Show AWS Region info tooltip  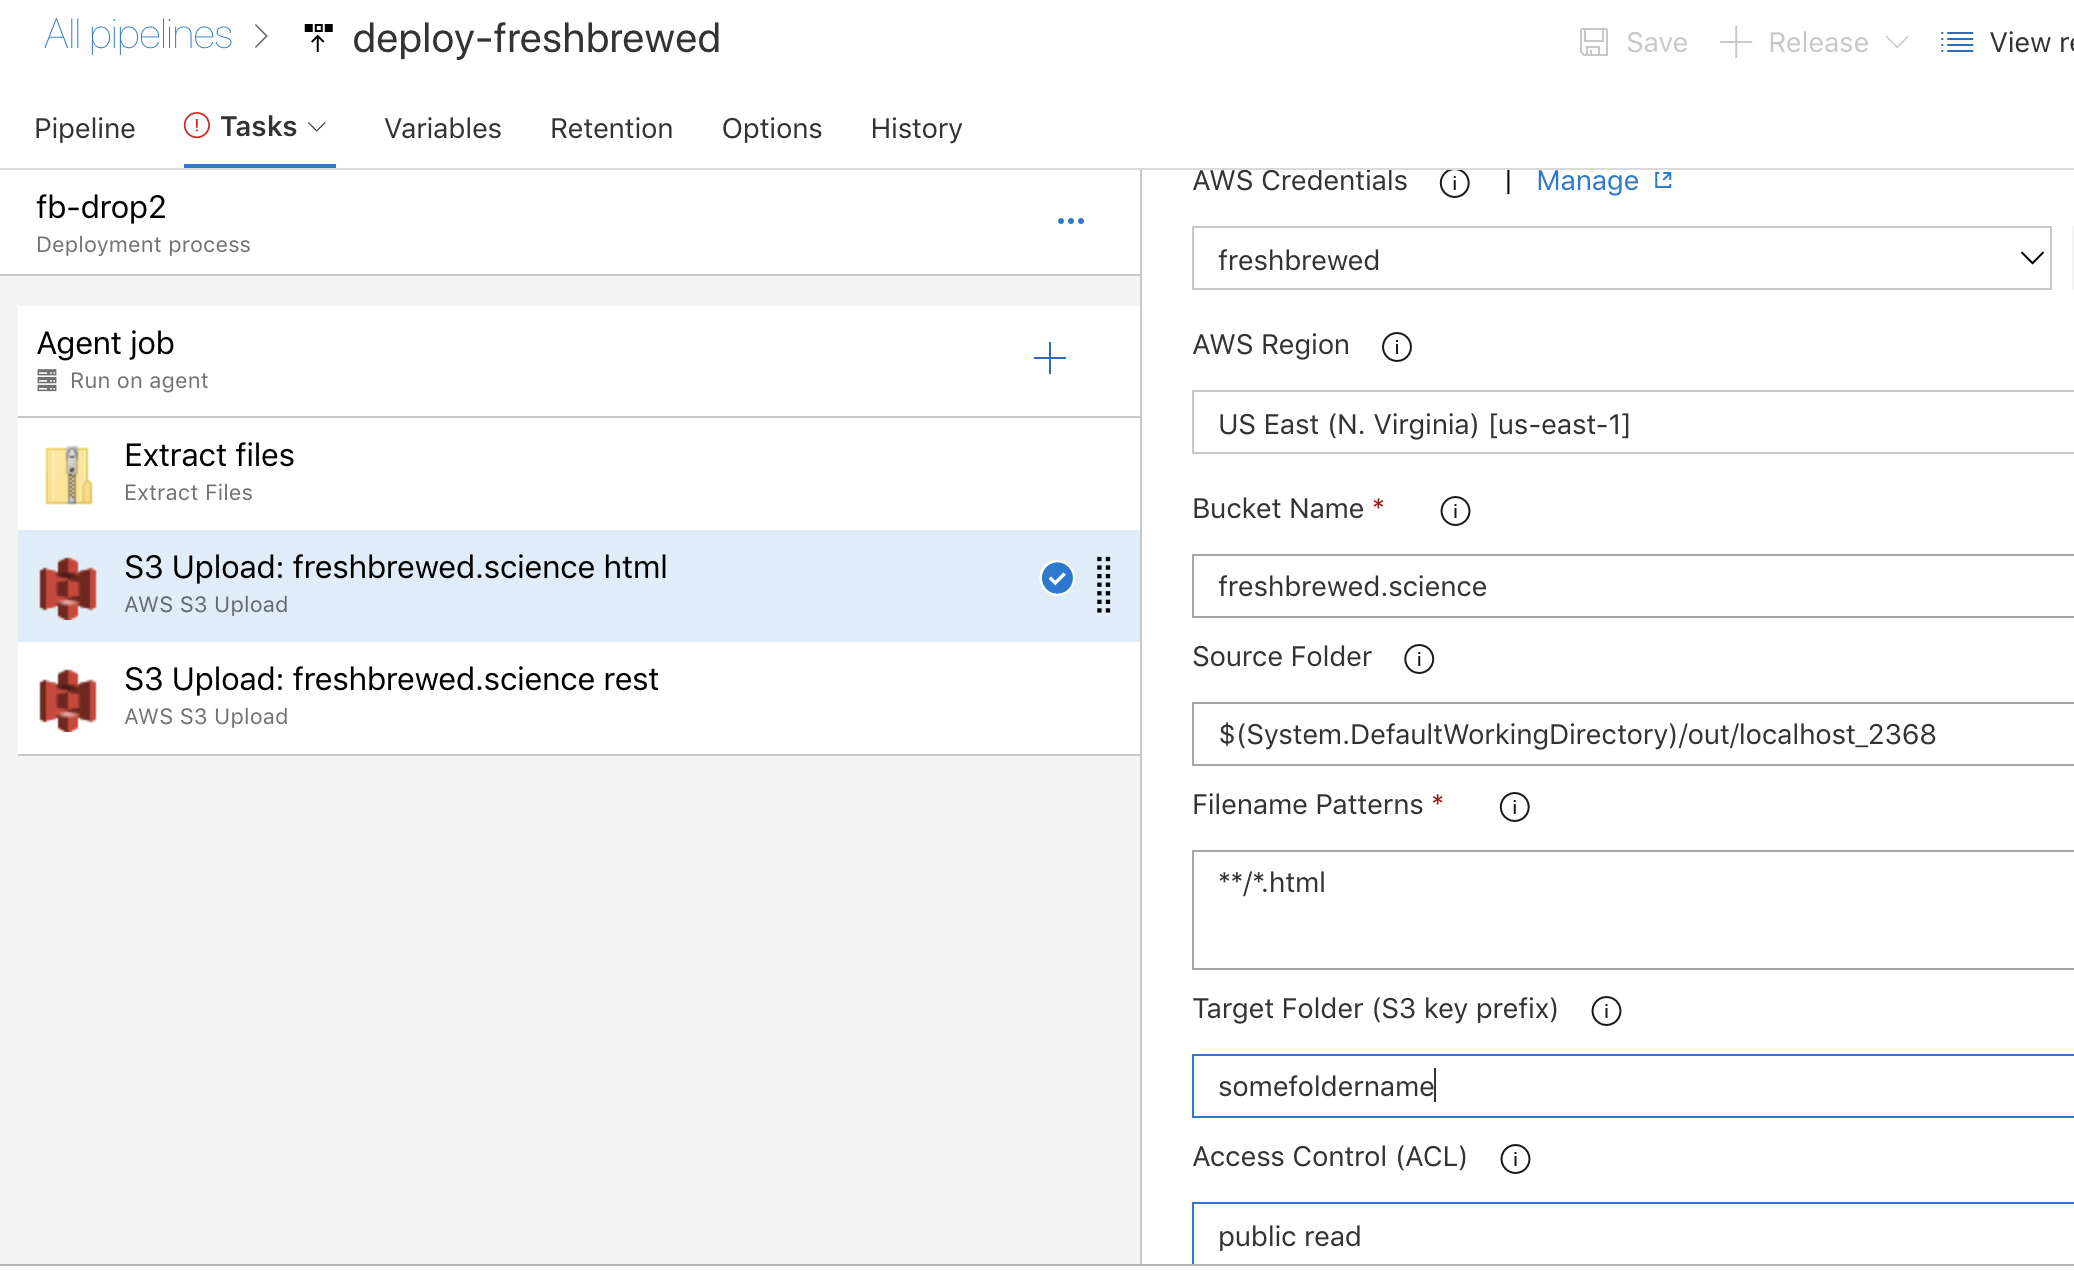point(1396,346)
